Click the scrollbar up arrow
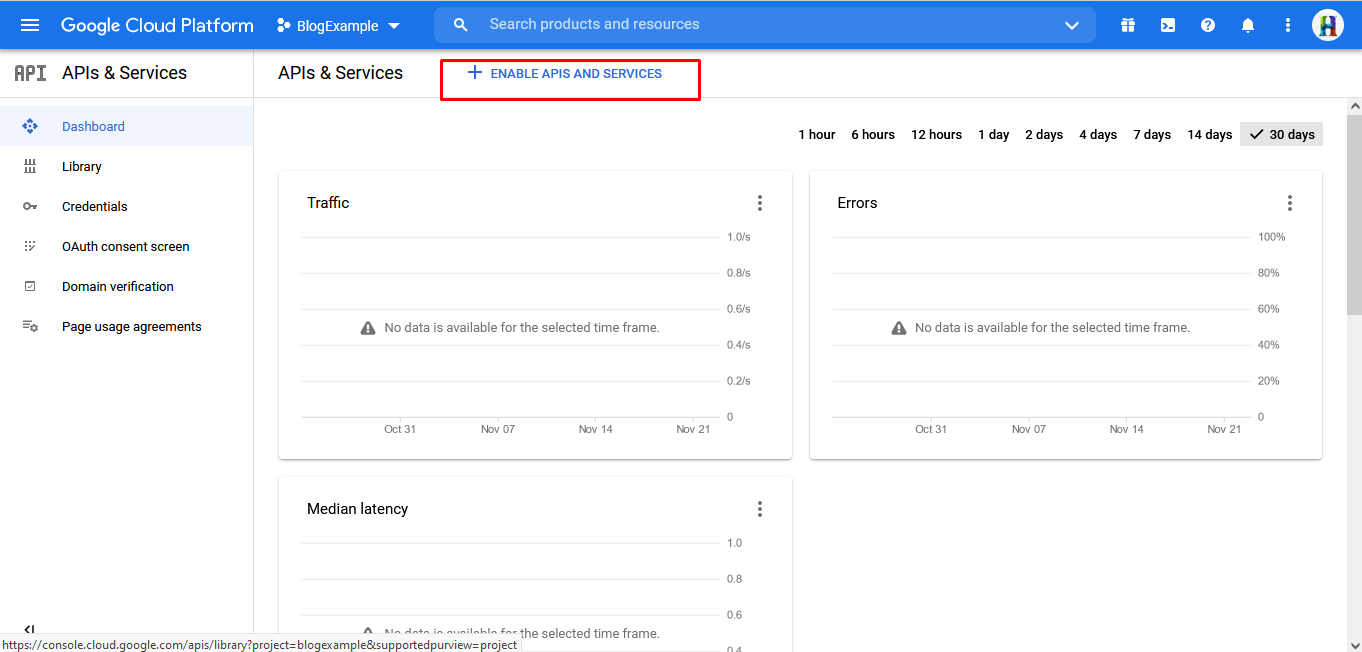Viewport: 1362px width, 652px height. coord(1354,106)
